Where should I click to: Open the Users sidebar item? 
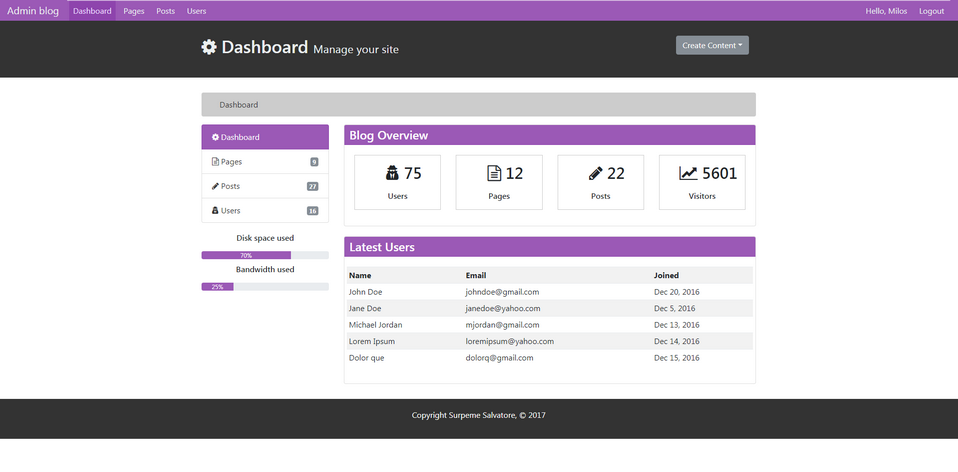point(265,211)
